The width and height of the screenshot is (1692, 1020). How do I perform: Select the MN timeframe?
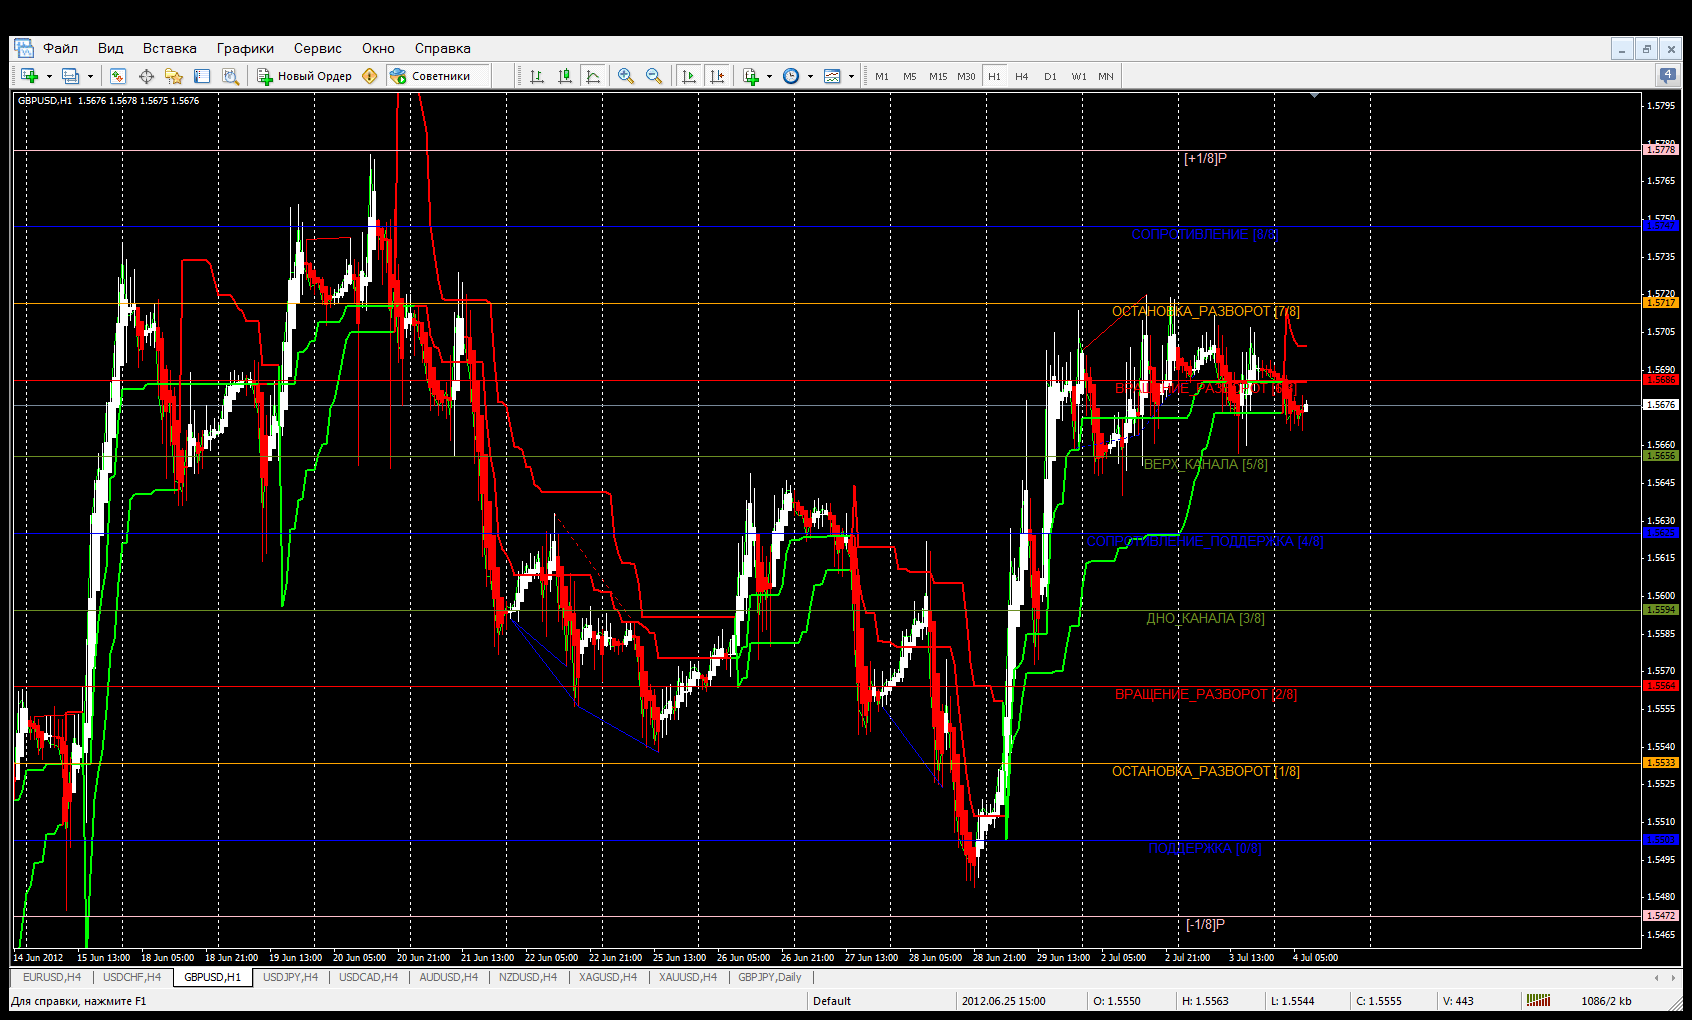click(x=1106, y=76)
